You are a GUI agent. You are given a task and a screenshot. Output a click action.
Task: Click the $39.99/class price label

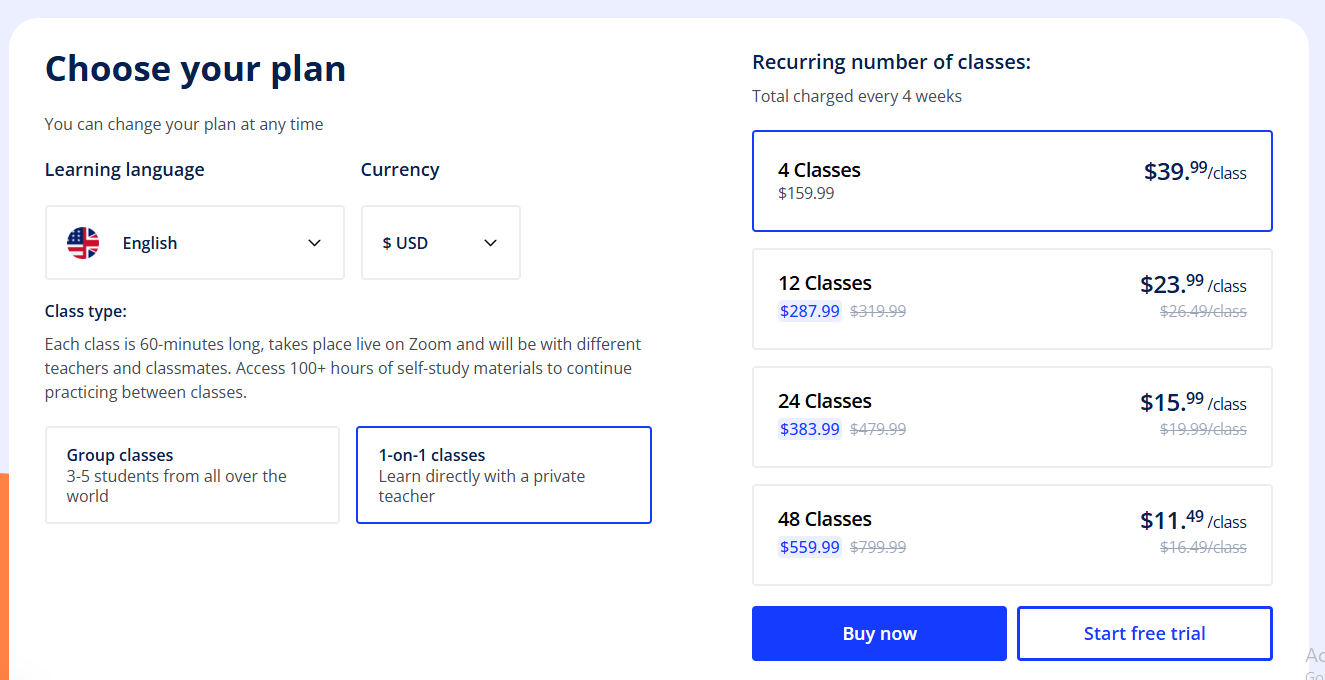(1194, 171)
